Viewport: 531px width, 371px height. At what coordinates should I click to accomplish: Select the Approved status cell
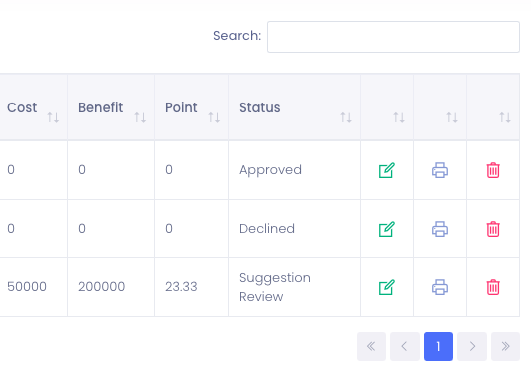pos(294,170)
